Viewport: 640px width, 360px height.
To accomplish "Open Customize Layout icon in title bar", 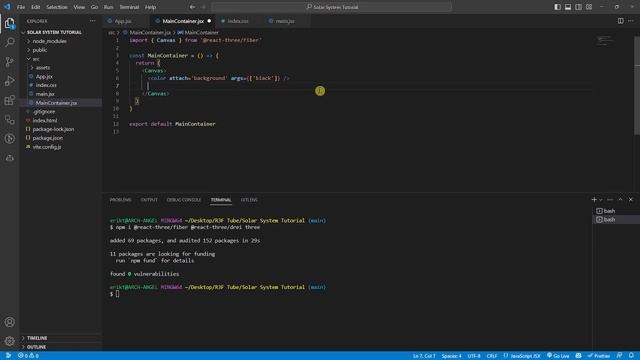I will 589,7.
